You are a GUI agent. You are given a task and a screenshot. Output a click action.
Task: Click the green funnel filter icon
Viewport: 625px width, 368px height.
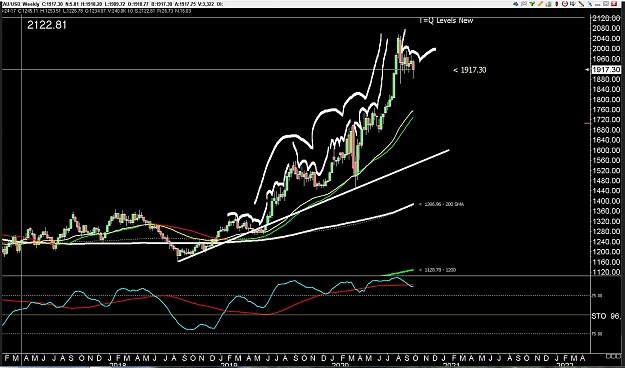532,4
